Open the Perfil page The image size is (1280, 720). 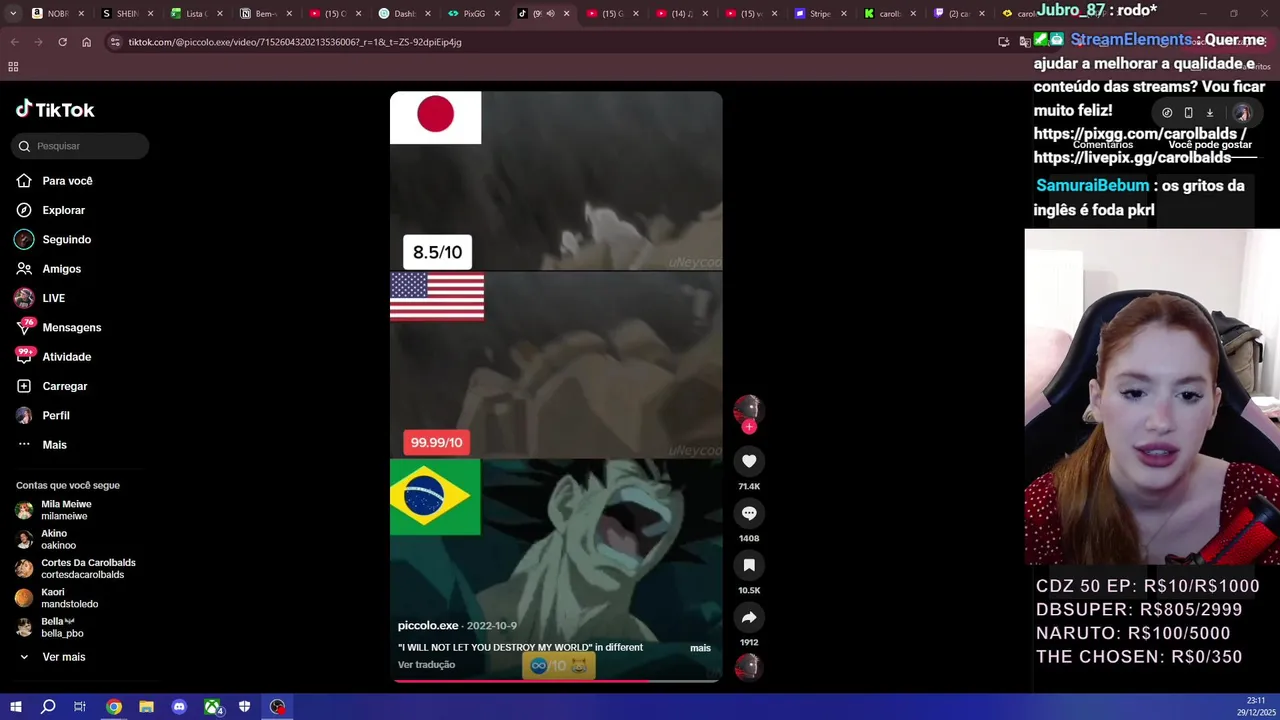(42, 415)
